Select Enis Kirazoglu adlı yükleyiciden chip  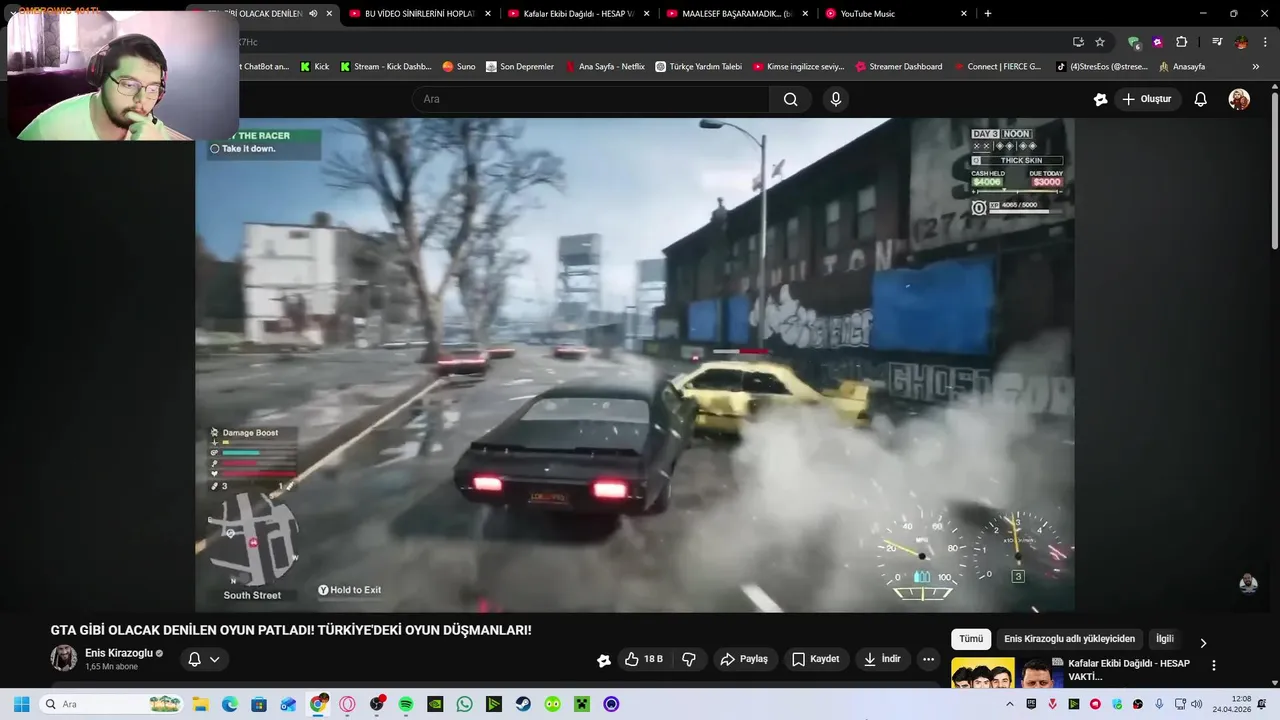click(x=1069, y=639)
